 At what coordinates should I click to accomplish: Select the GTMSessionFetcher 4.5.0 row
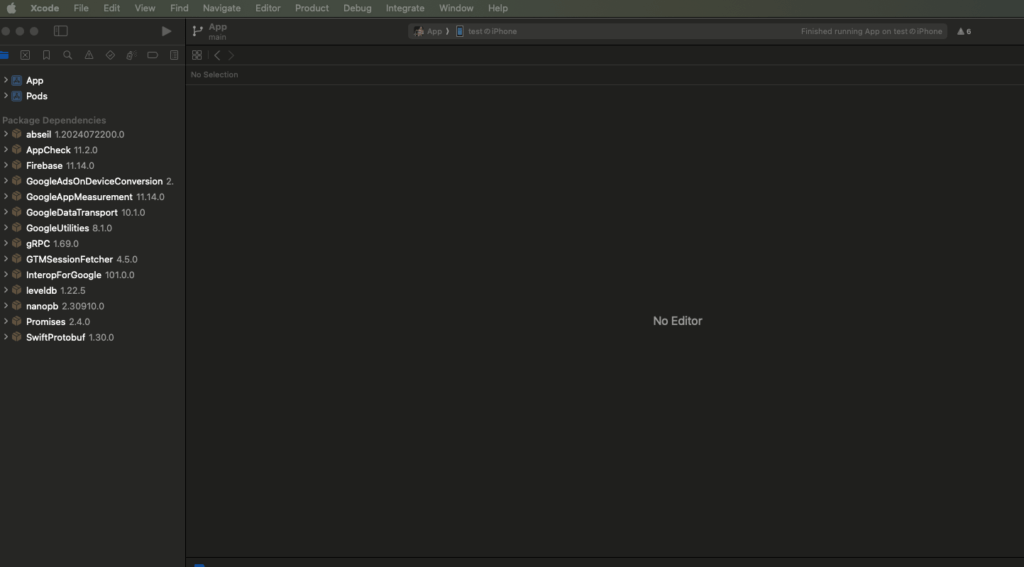coord(92,259)
